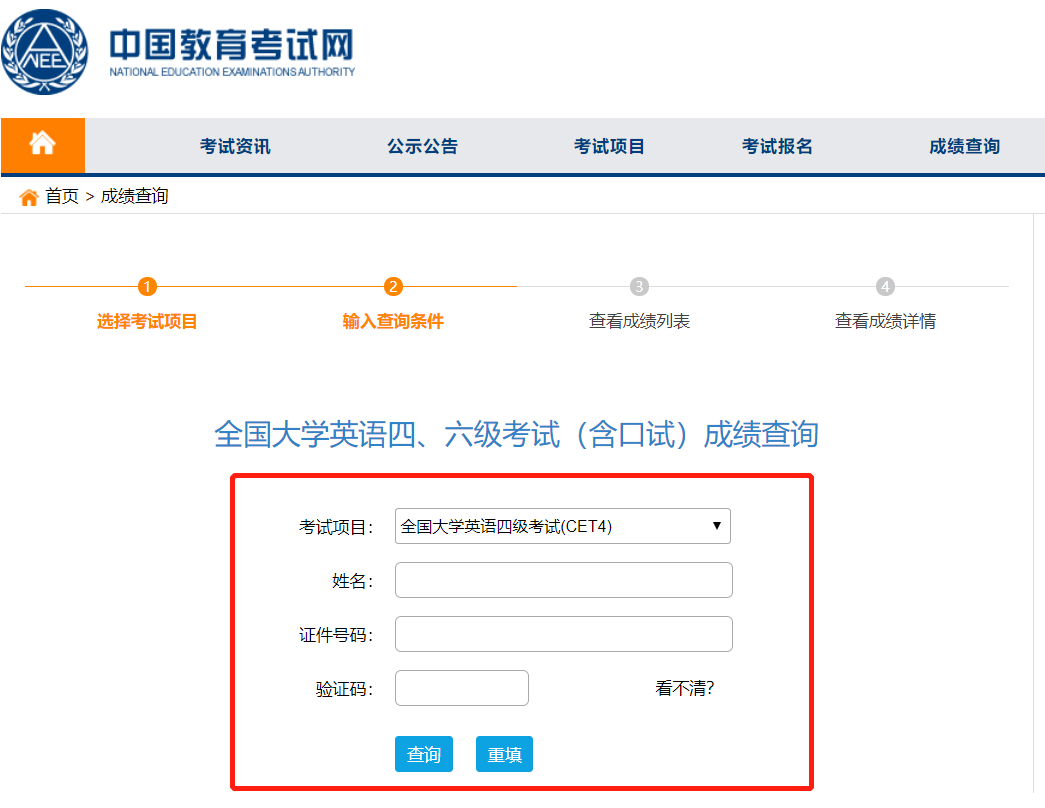Click the 重填 reset button
Screen dimensions: 1045x808
click(x=504, y=754)
